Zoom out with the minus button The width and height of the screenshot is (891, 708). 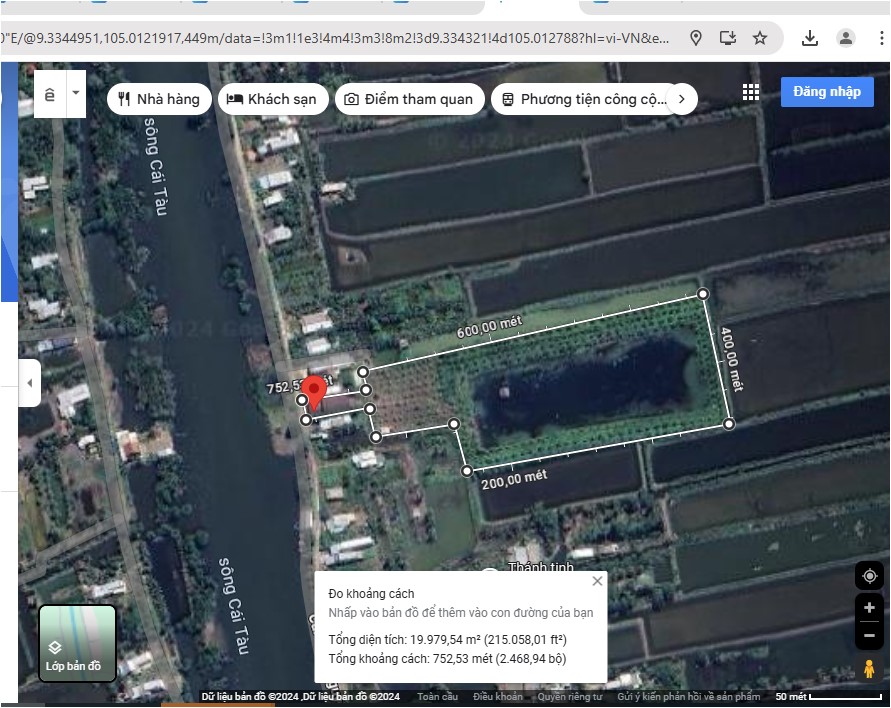[x=869, y=635]
